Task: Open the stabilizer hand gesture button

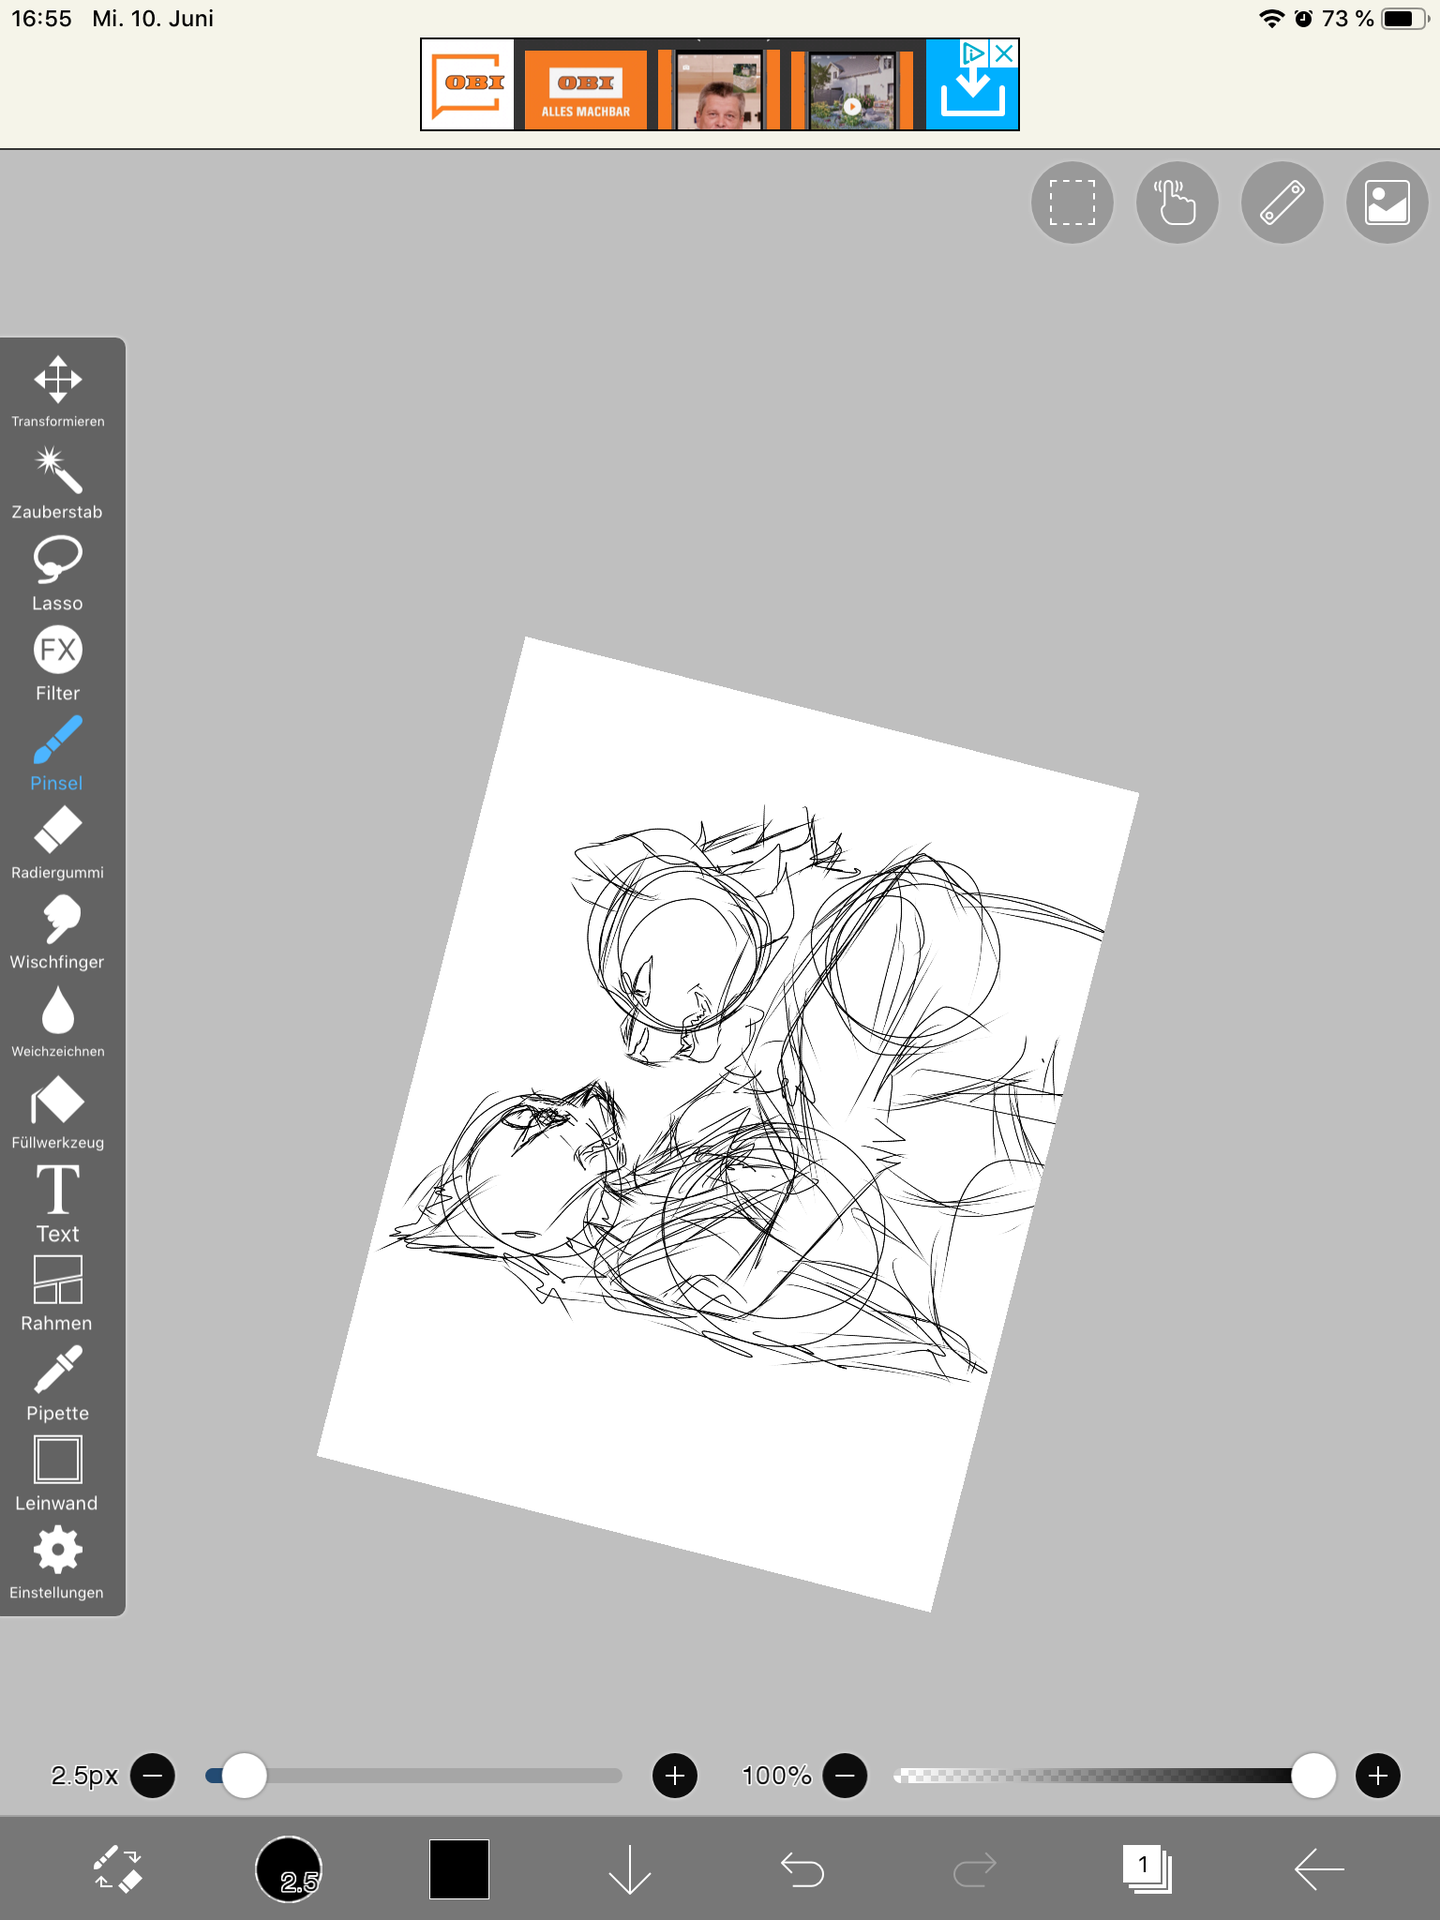Action: pyautogui.click(x=1177, y=202)
